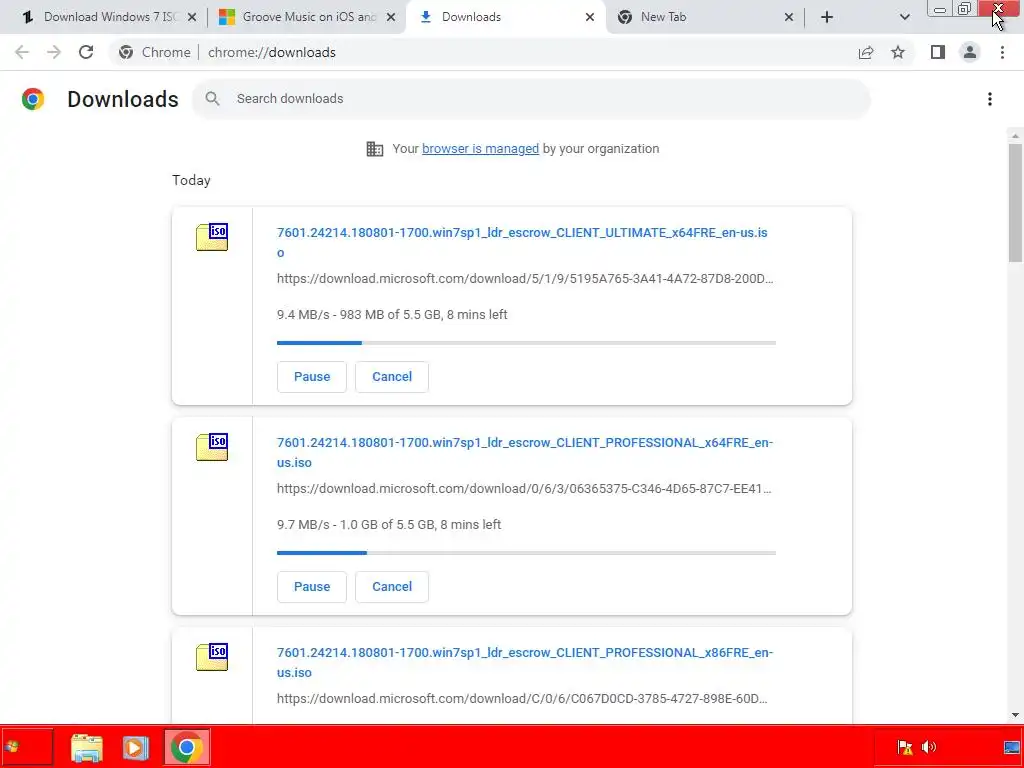The image size is (1024, 768).
Task: Click the ISO file icon for PROFESSIONAL x86 download
Action: (x=212, y=657)
